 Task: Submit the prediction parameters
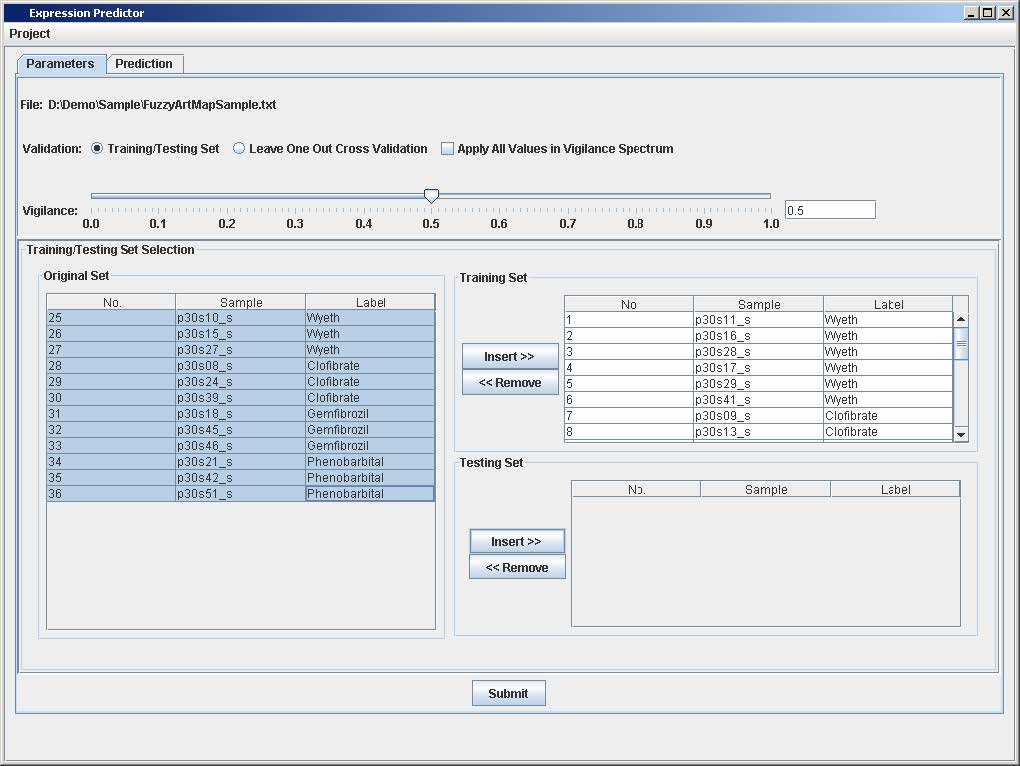(509, 693)
